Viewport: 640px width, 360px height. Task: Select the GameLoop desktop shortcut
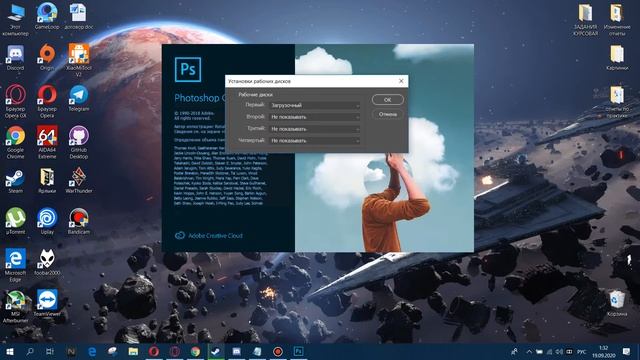point(47,16)
